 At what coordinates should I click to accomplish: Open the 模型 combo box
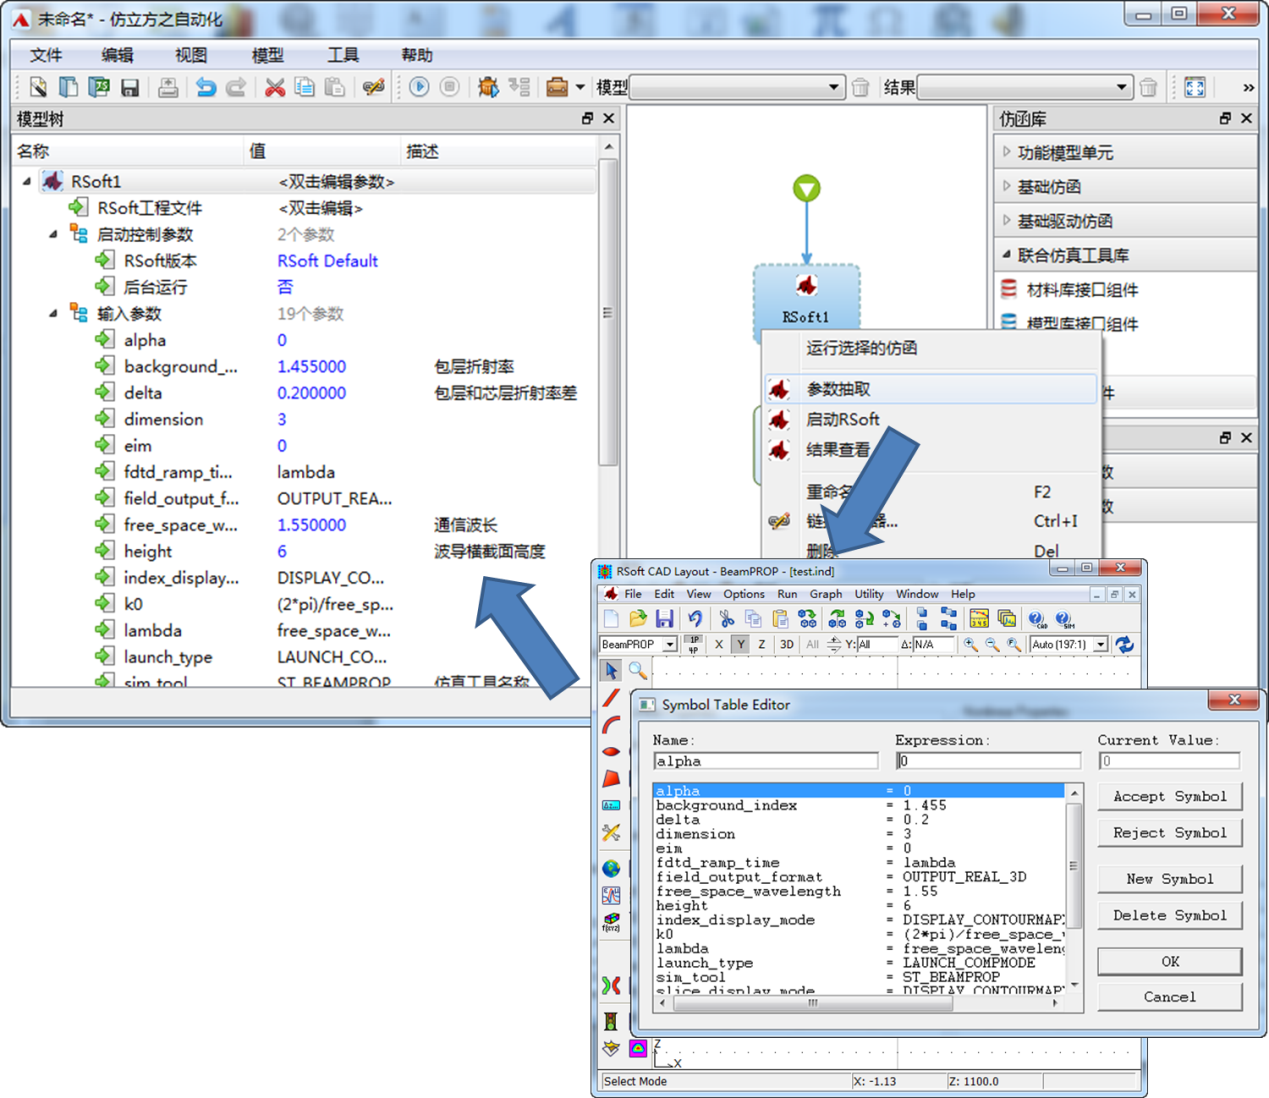[x=737, y=87]
